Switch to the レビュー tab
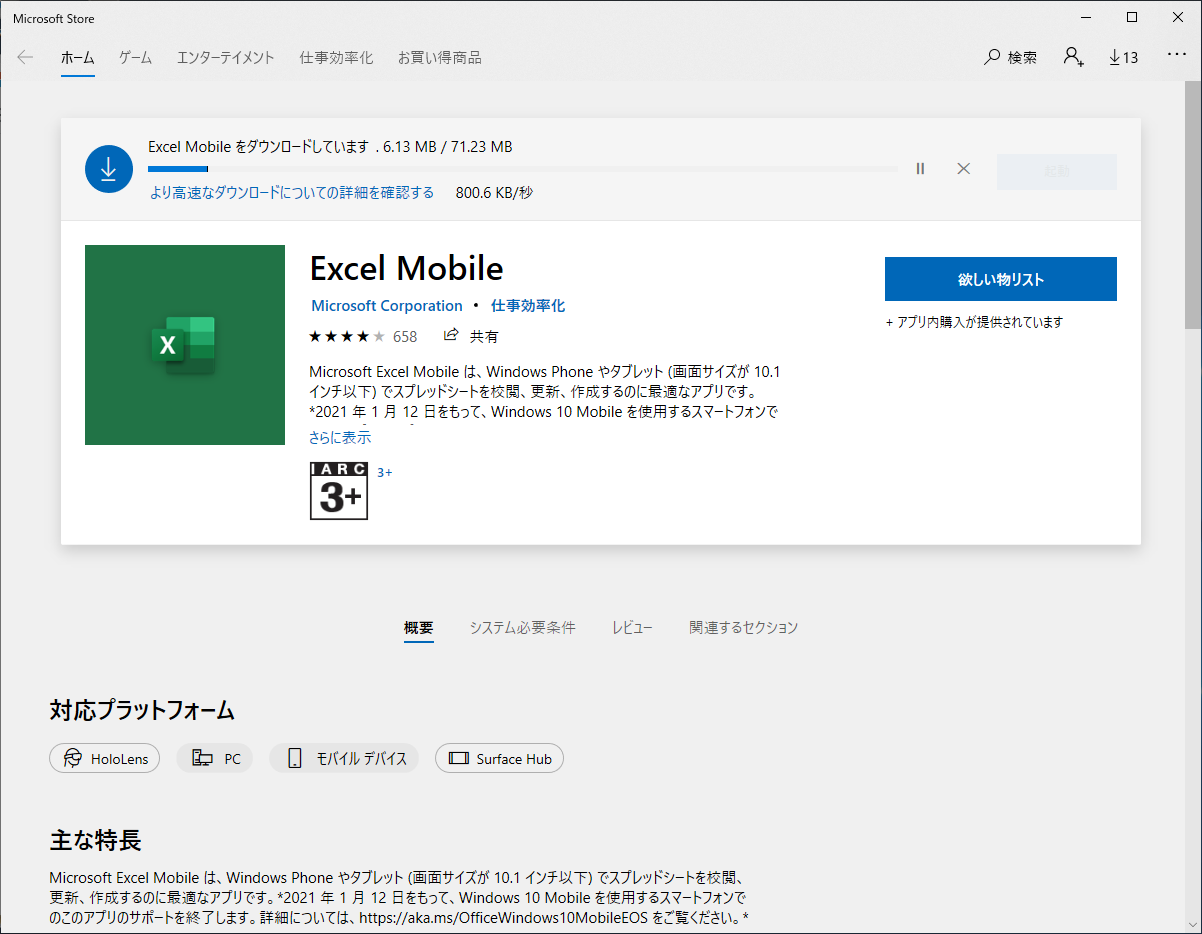This screenshot has height=934, width=1202. click(x=632, y=627)
